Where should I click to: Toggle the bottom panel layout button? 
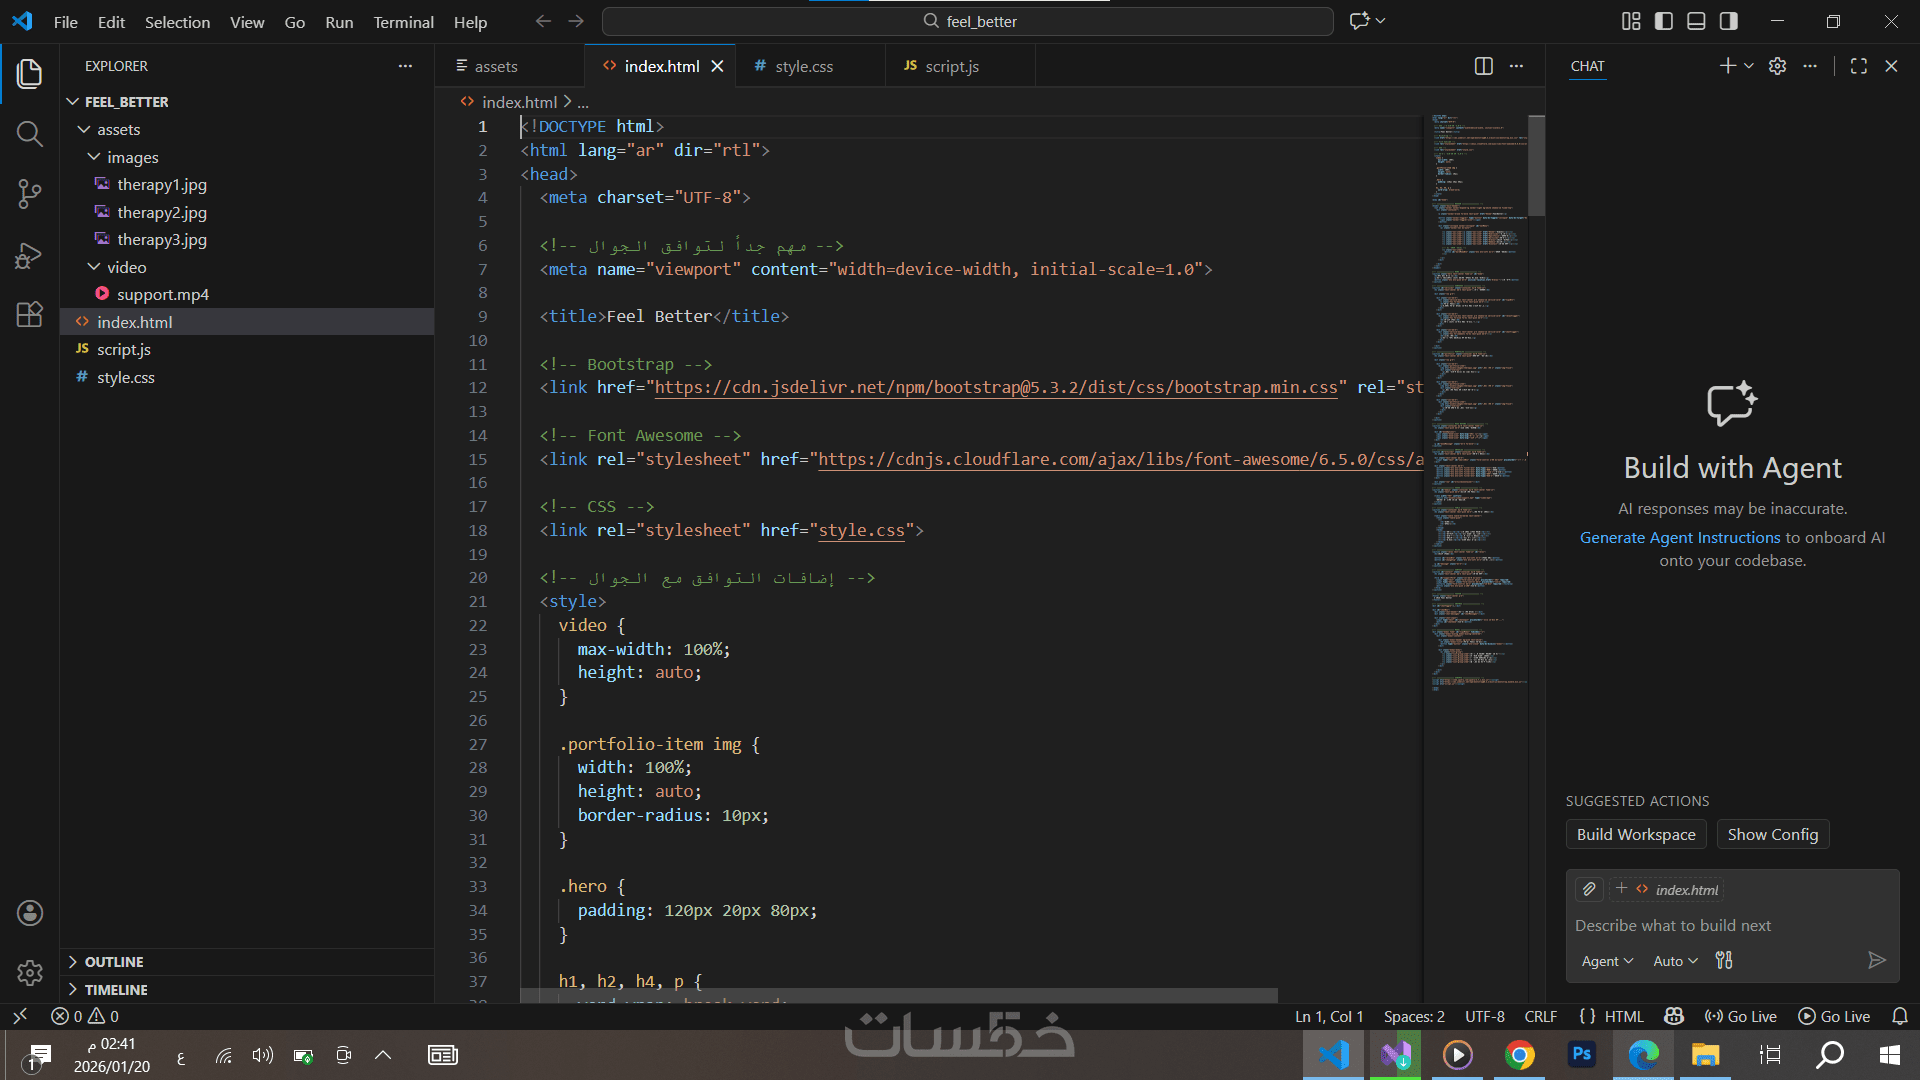(x=1696, y=21)
